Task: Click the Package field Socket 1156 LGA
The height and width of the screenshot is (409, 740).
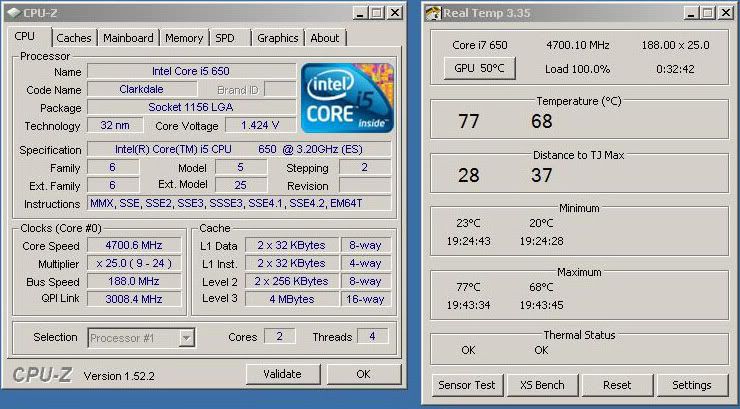Action: [x=192, y=107]
